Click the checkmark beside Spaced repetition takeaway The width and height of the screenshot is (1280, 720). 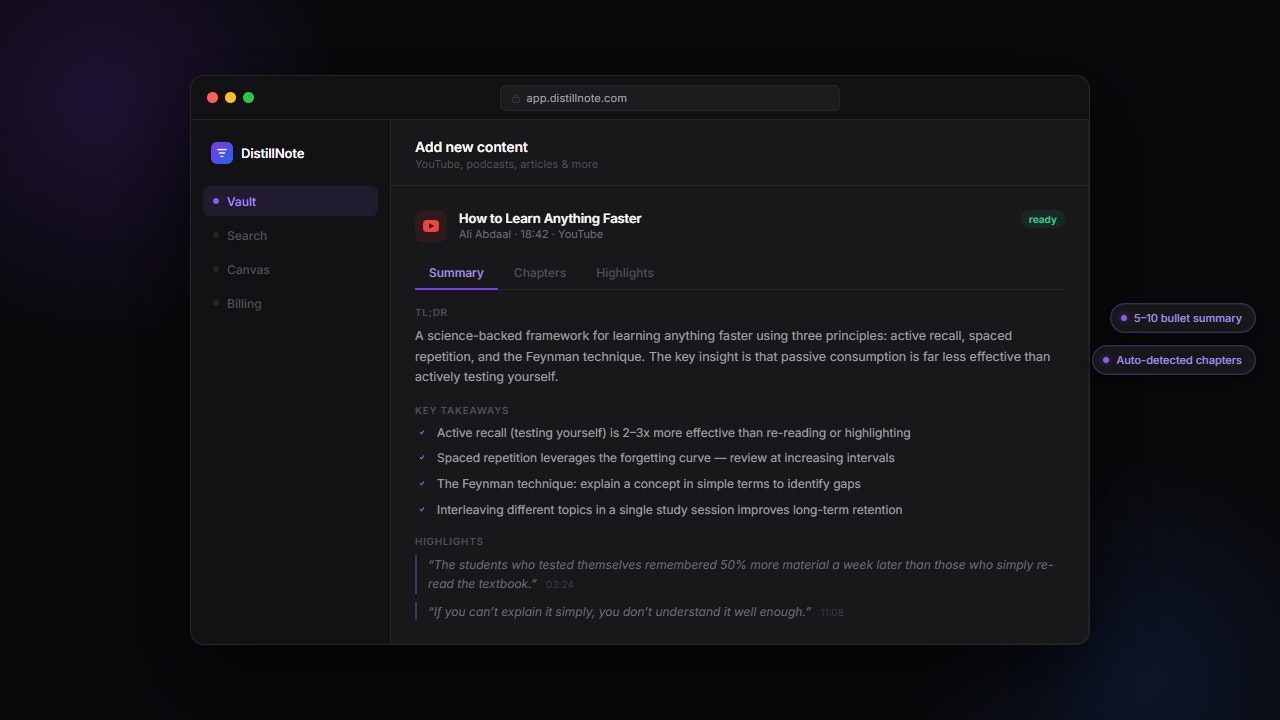pyautogui.click(x=422, y=458)
